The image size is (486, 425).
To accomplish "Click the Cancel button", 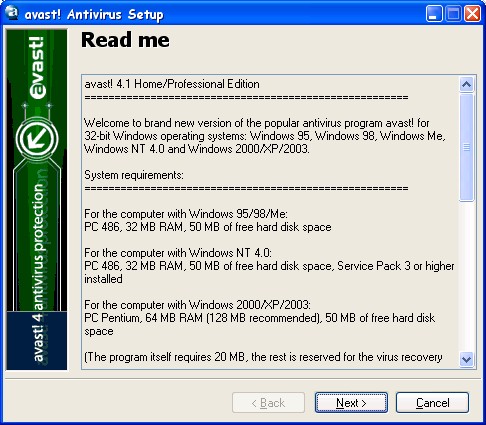I will 432,403.
